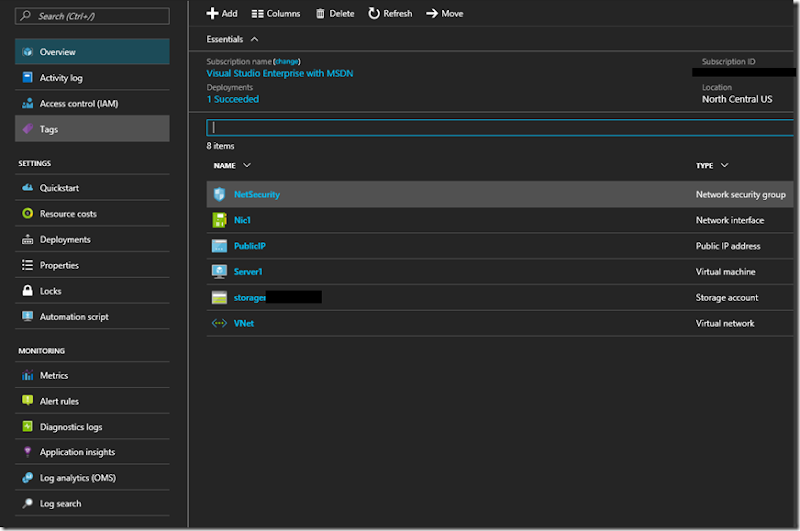
Task: Click the Diagnostics logs icon
Action: [x=28, y=426]
